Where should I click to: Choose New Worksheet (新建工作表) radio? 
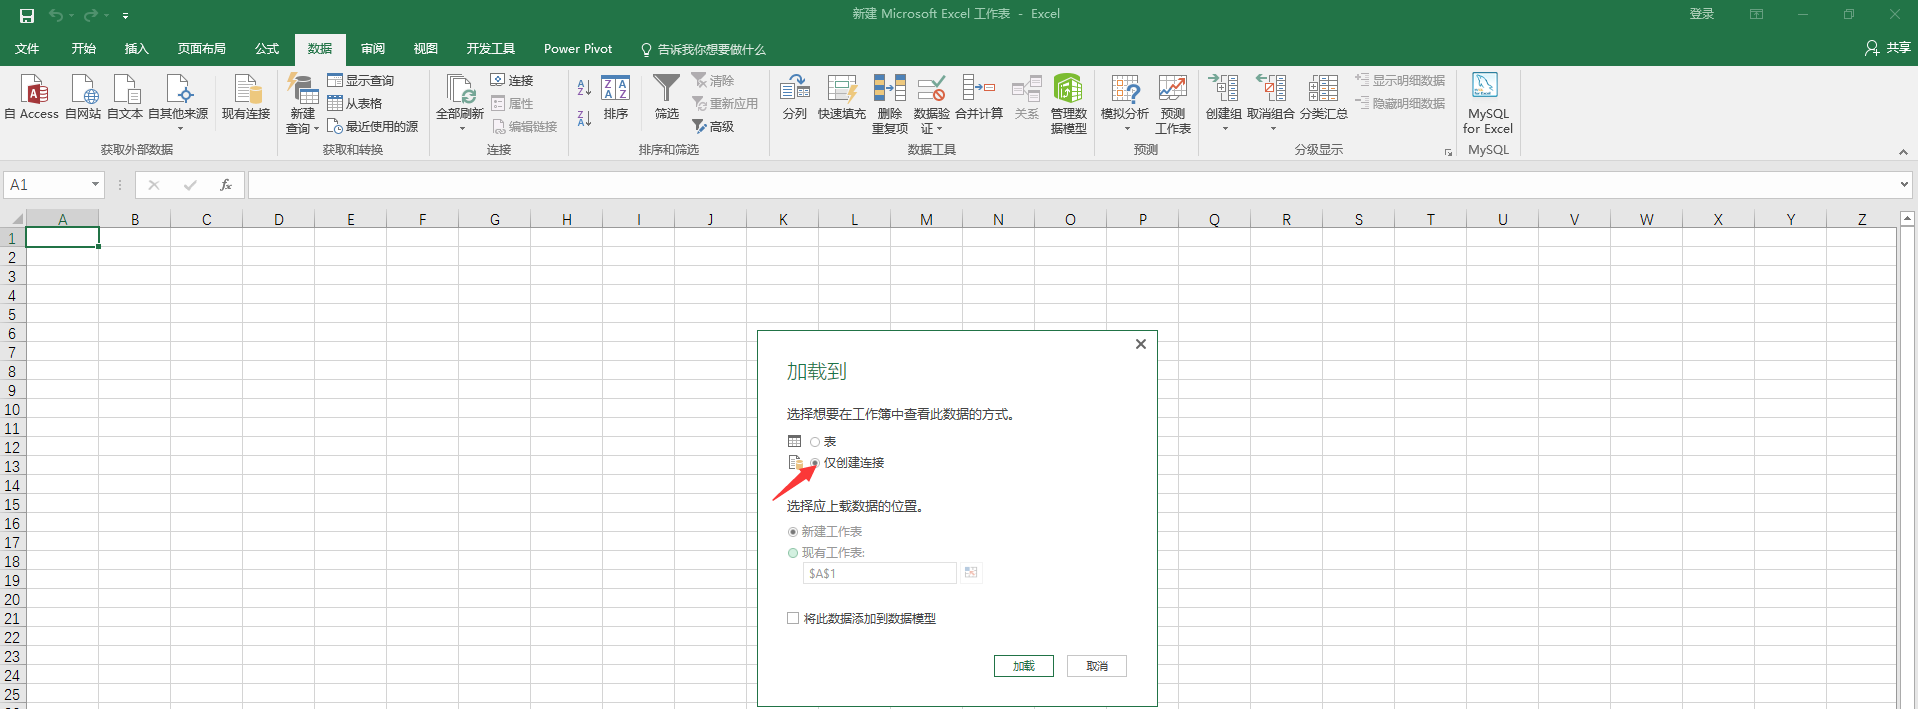(793, 532)
